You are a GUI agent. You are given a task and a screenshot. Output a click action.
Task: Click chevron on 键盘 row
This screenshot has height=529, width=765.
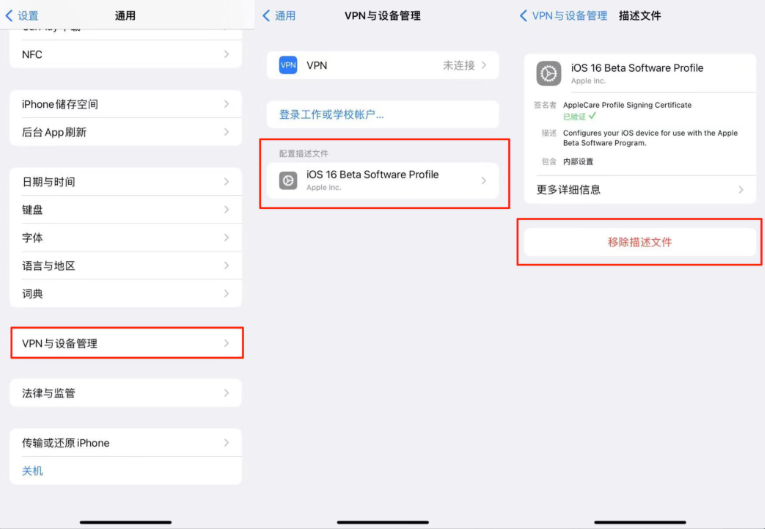[226, 210]
